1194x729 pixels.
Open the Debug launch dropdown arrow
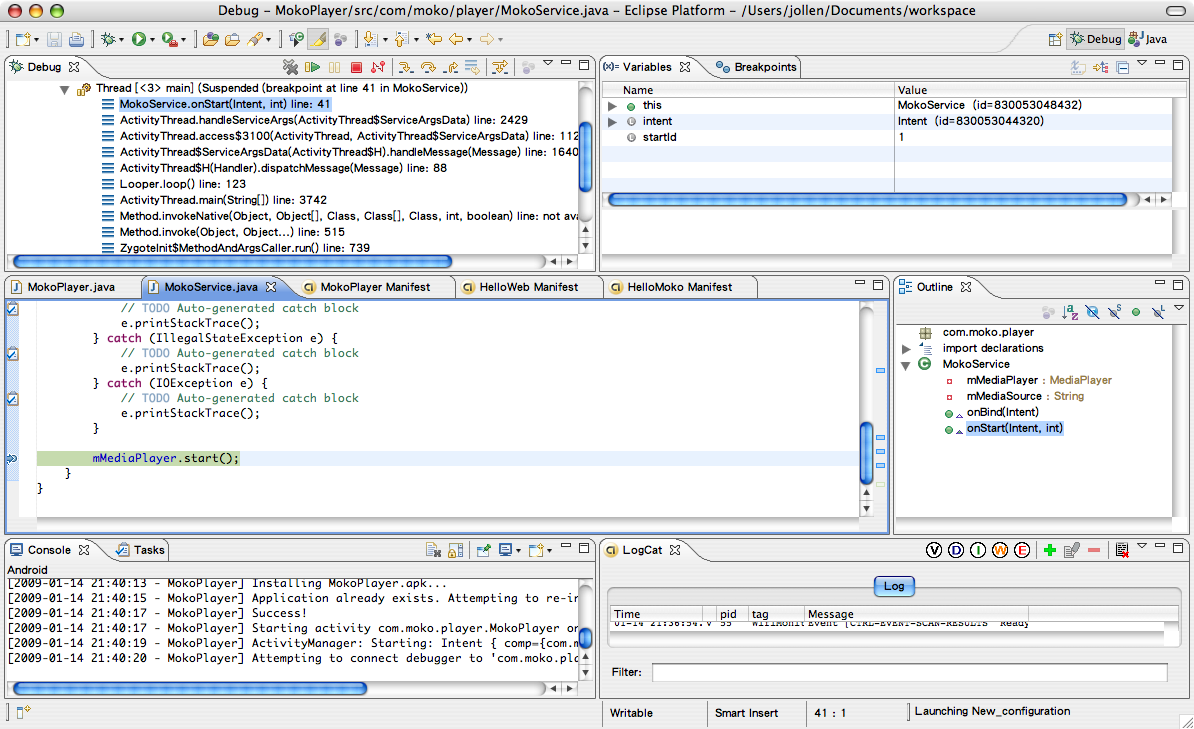tap(122, 40)
